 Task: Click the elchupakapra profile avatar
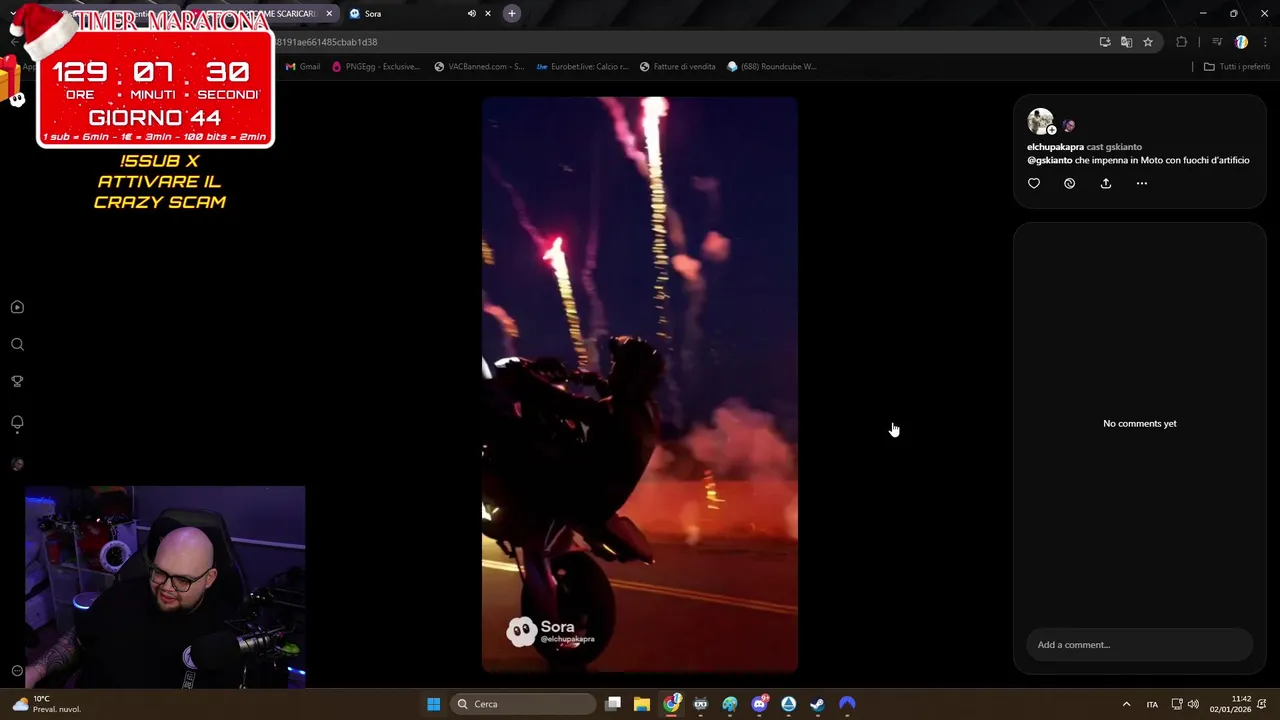click(x=1040, y=122)
